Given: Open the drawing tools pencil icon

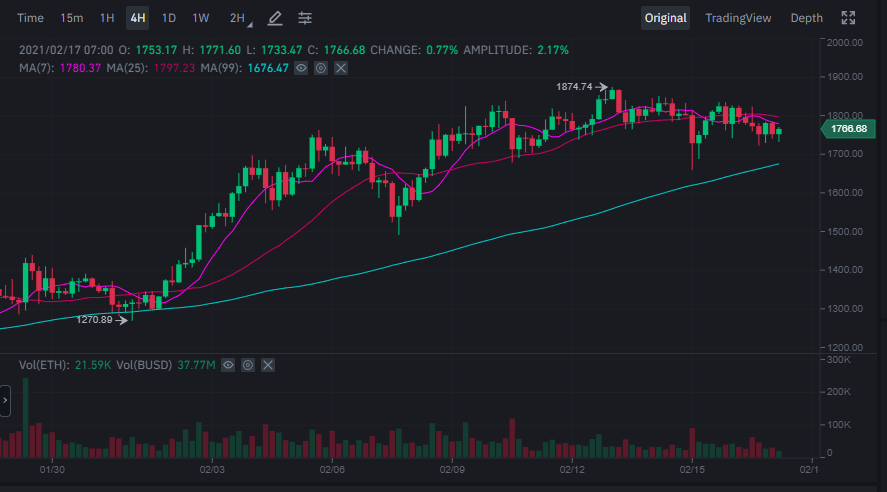Looking at the screenshot, I should (x=275, y=18).
